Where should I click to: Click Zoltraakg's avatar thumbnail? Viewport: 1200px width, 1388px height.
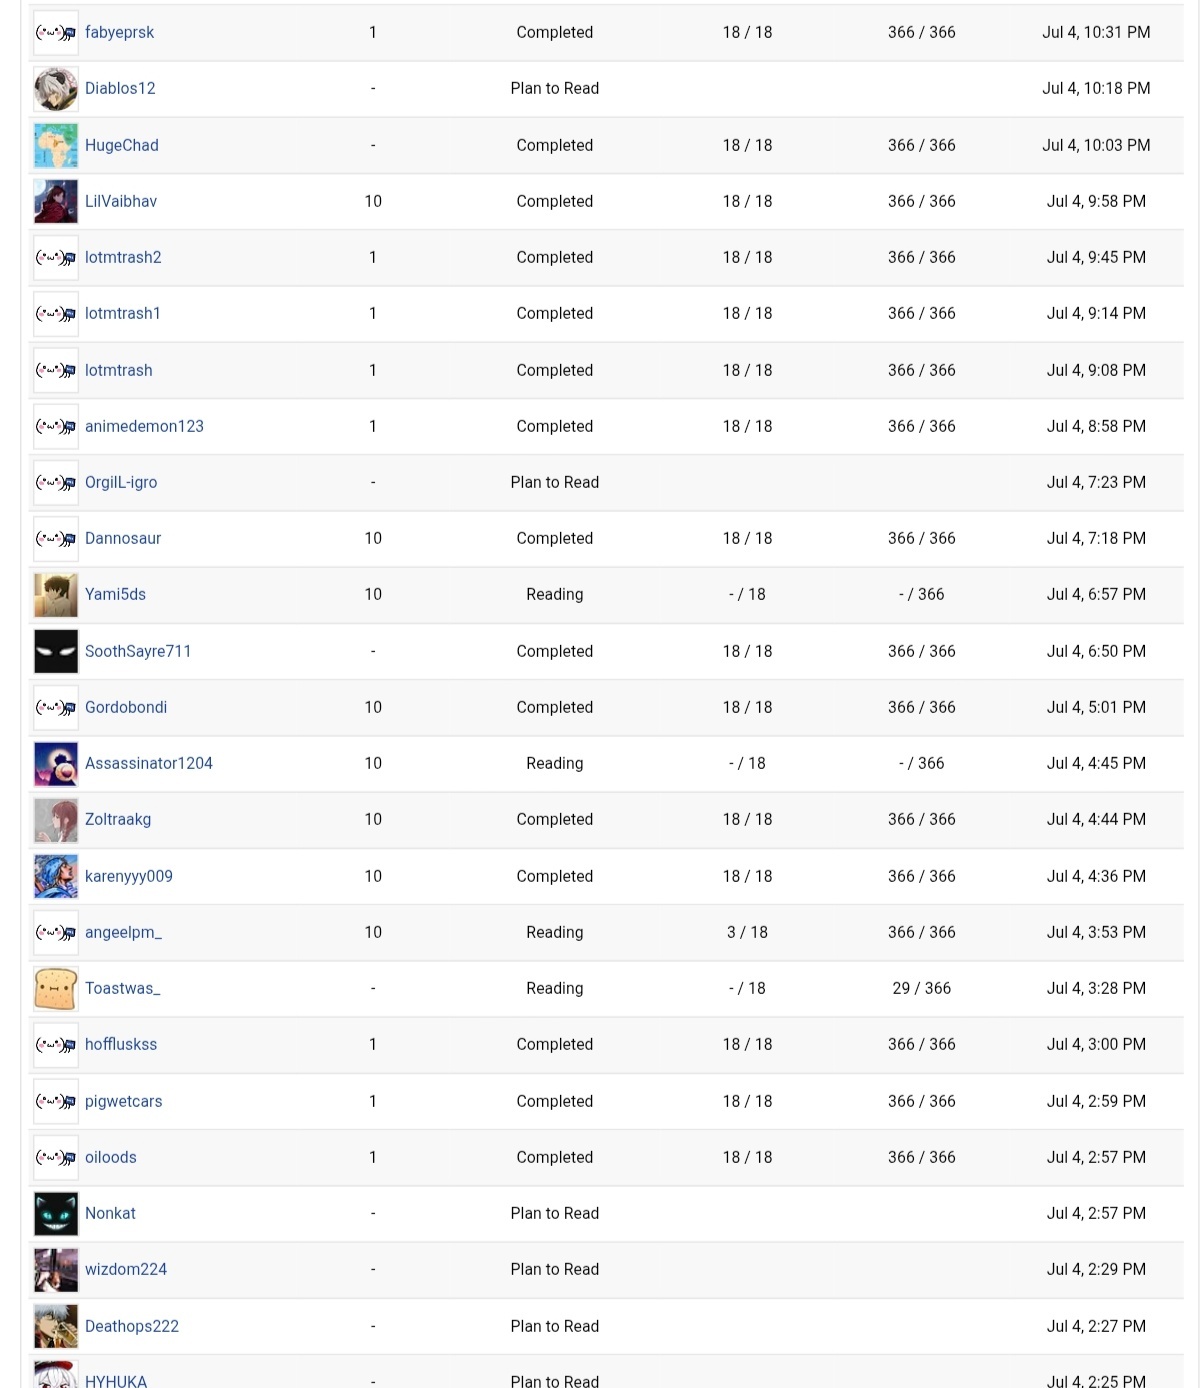coord(55,819)
